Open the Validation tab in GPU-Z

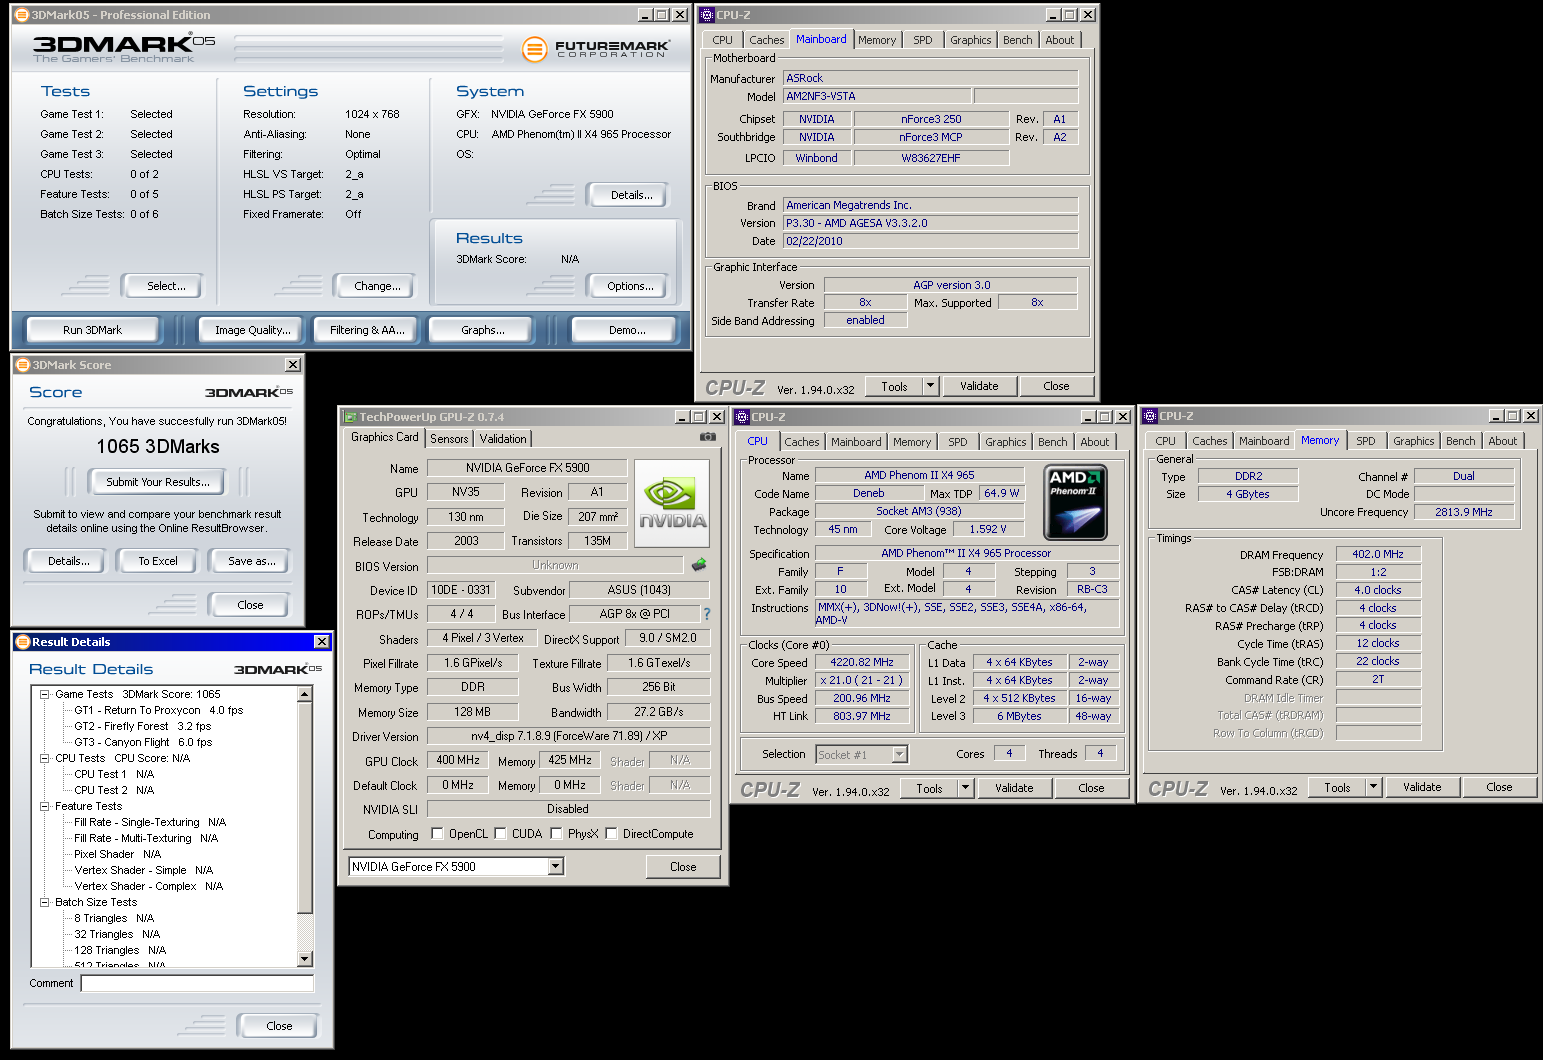point(503,439)
